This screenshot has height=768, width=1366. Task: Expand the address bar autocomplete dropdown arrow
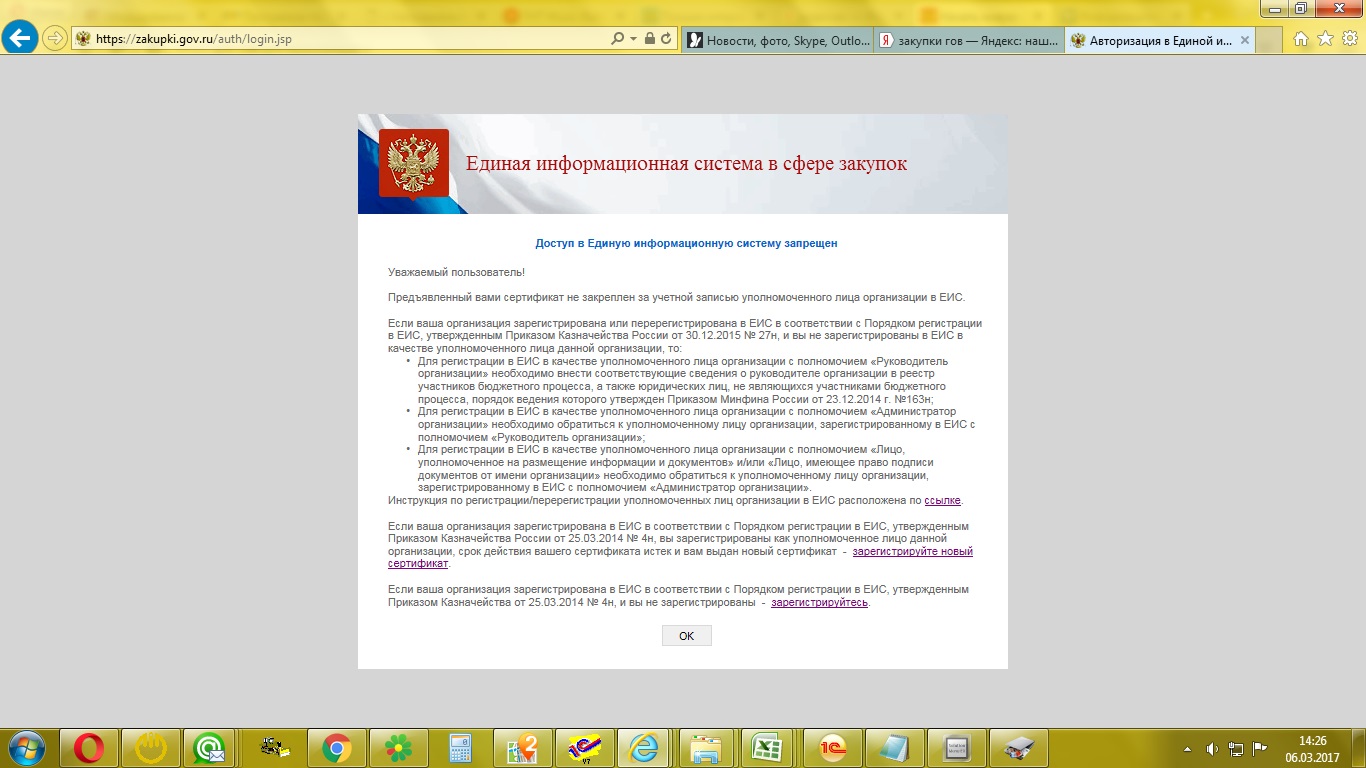(633, 39)
